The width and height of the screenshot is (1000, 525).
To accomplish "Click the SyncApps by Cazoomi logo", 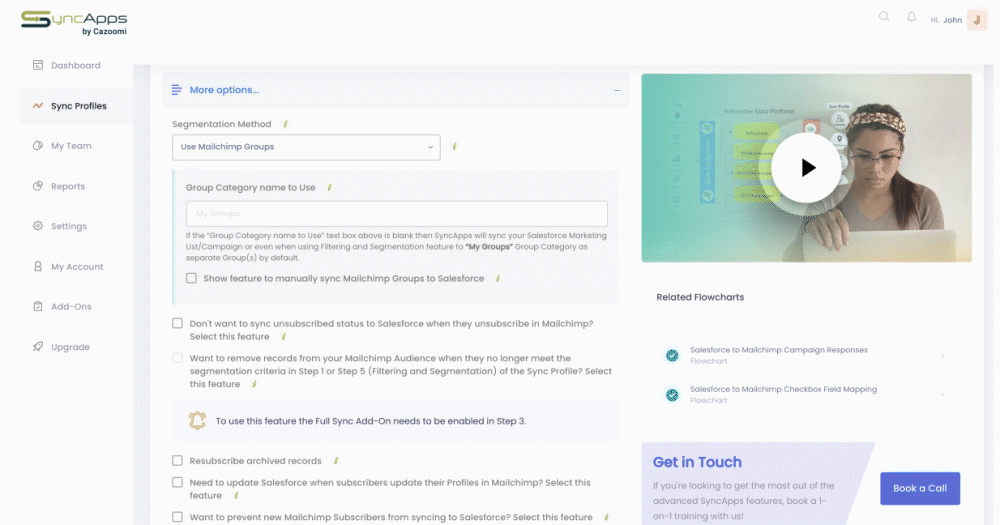I will coord(74,23).
